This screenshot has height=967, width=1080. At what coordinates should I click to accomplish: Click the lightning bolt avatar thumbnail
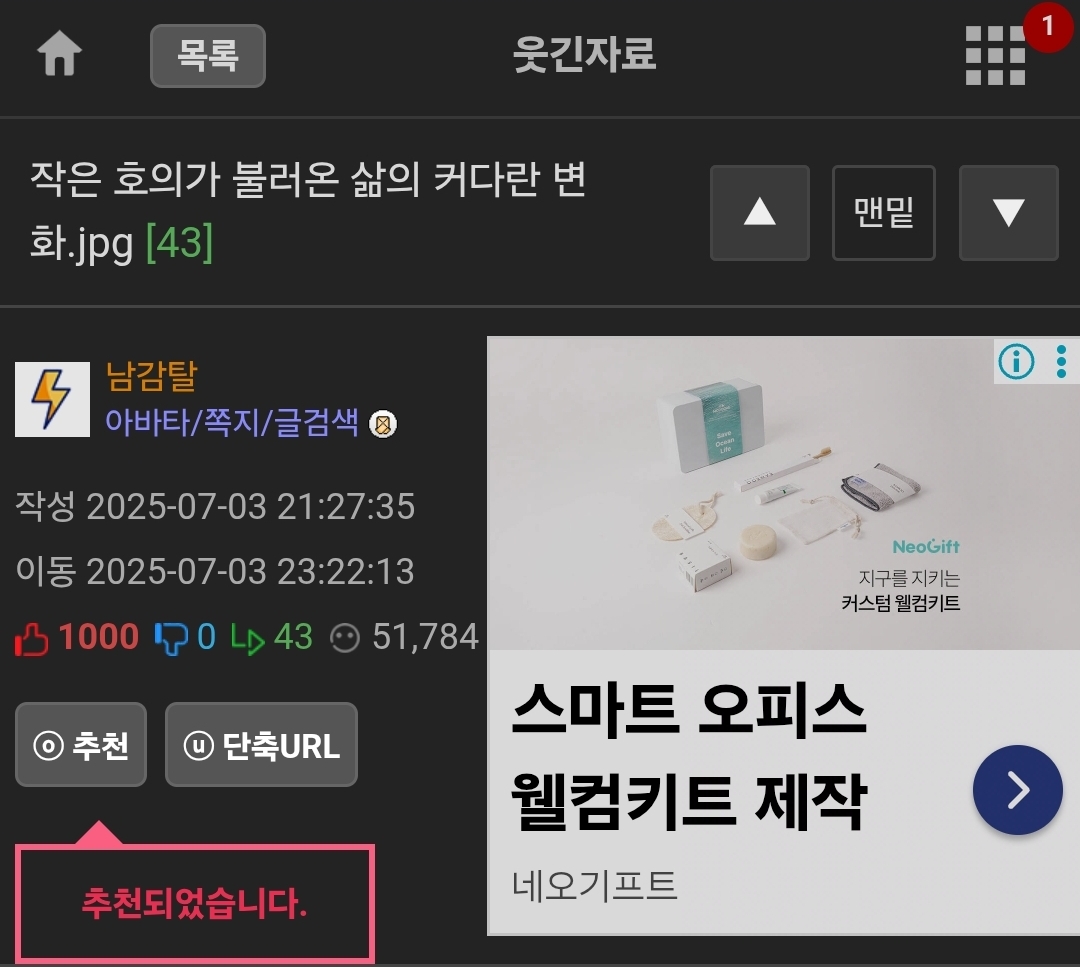pos(52,399)
